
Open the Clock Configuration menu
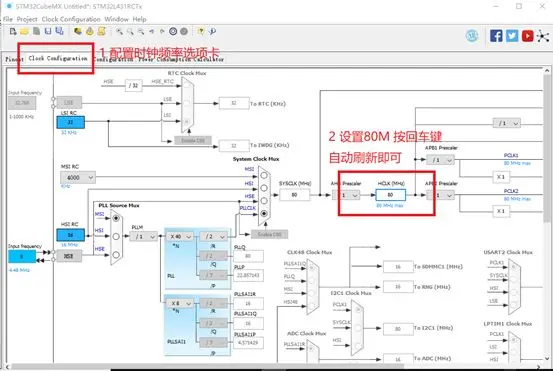coord(71,19)
